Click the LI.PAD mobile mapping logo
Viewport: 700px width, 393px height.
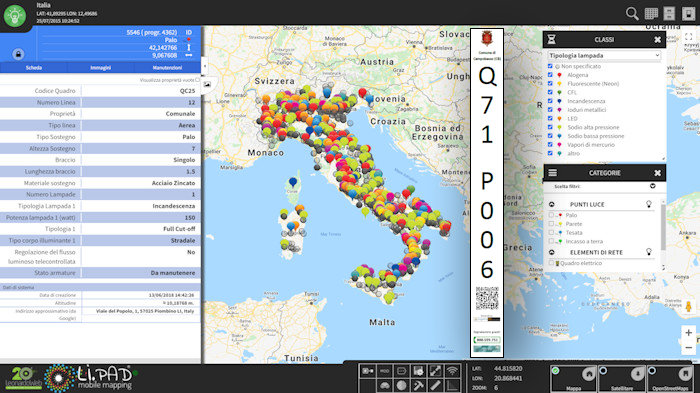click(92, 378)
